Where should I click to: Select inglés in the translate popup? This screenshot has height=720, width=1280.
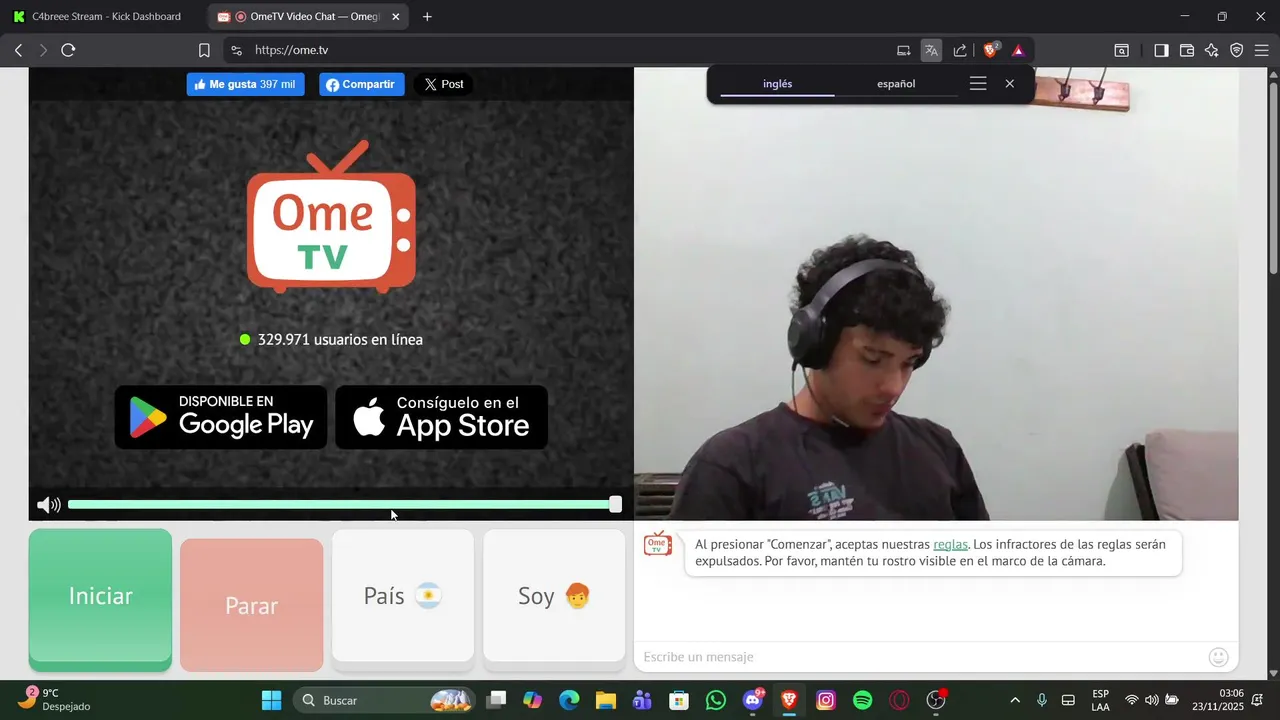click(x=777, y=84)
